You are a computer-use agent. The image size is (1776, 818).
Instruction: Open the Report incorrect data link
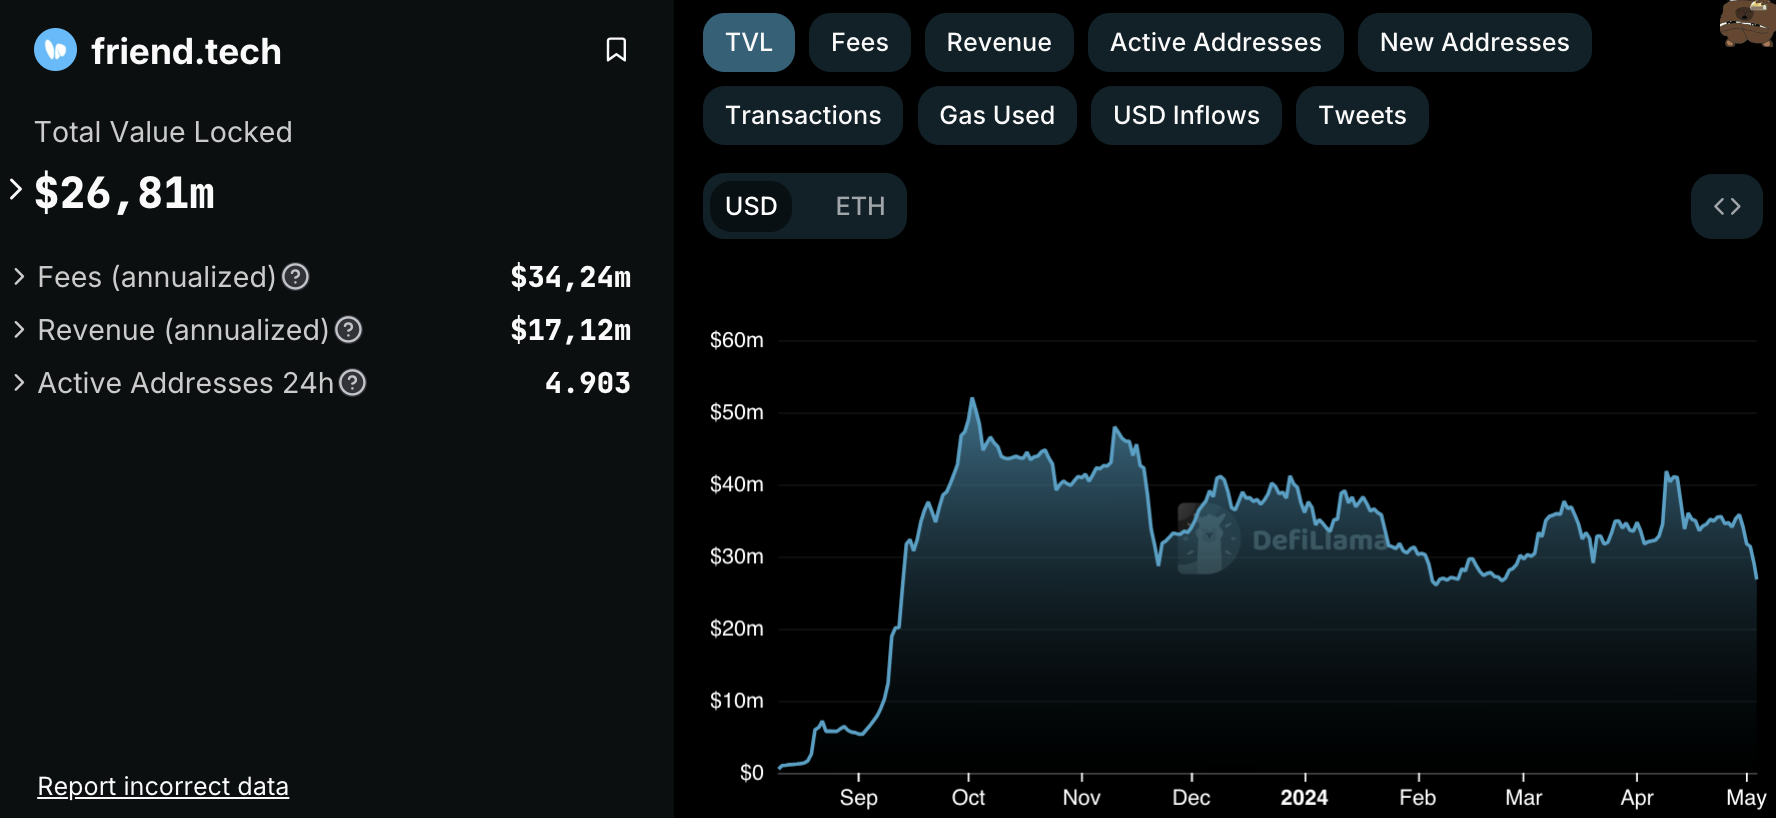point(163,786)
